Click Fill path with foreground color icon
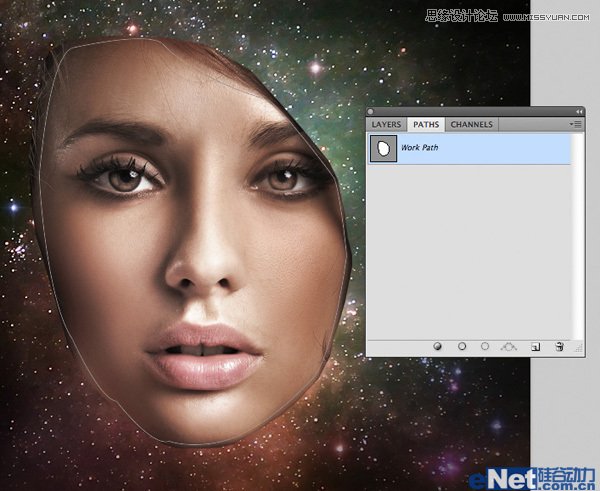The height and width of the screenshot is (491, 600). [x=438, y=346]
